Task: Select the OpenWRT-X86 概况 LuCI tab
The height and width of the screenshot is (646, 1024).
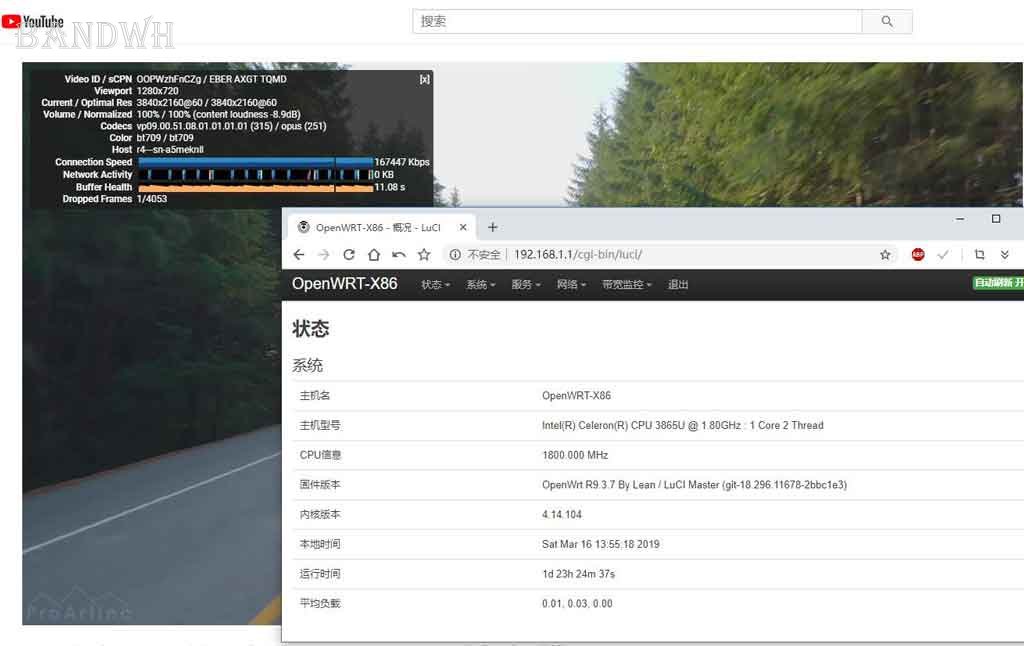Action: [379, 227]
